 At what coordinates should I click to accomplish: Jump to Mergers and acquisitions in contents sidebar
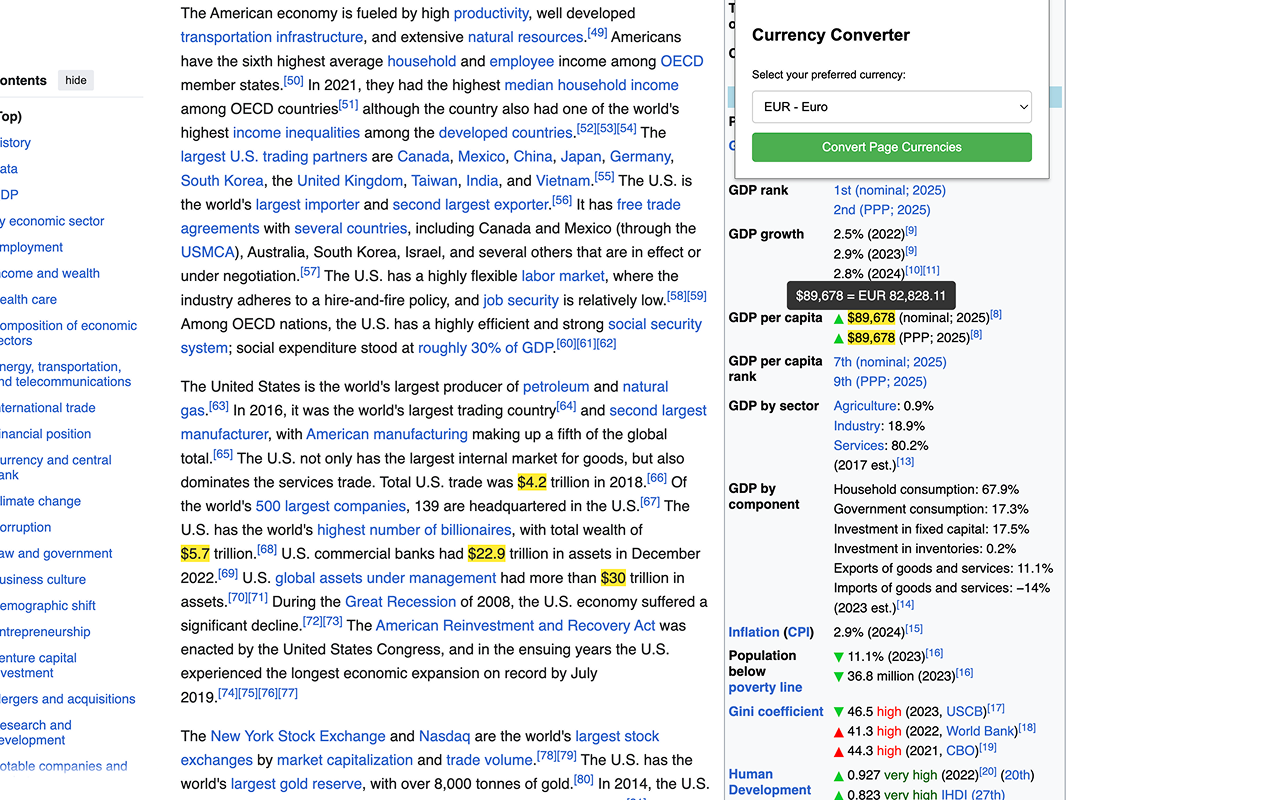coord(67,699)
